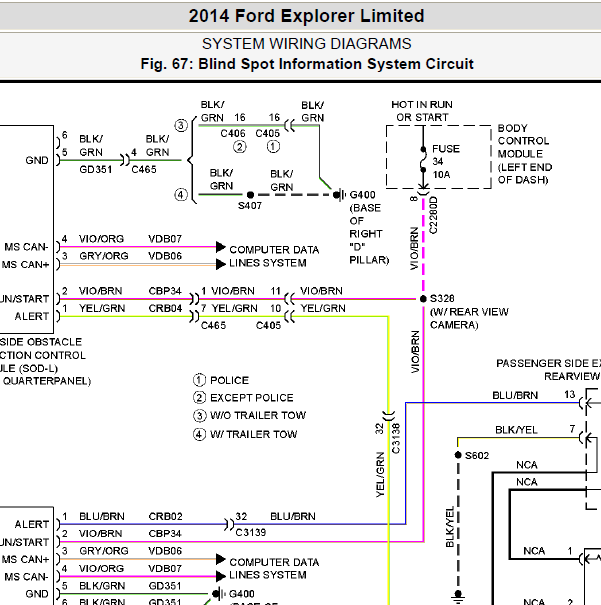Click the 'CRB02' circuit code
The image size is (601, 605).
(x=165, y=516)
